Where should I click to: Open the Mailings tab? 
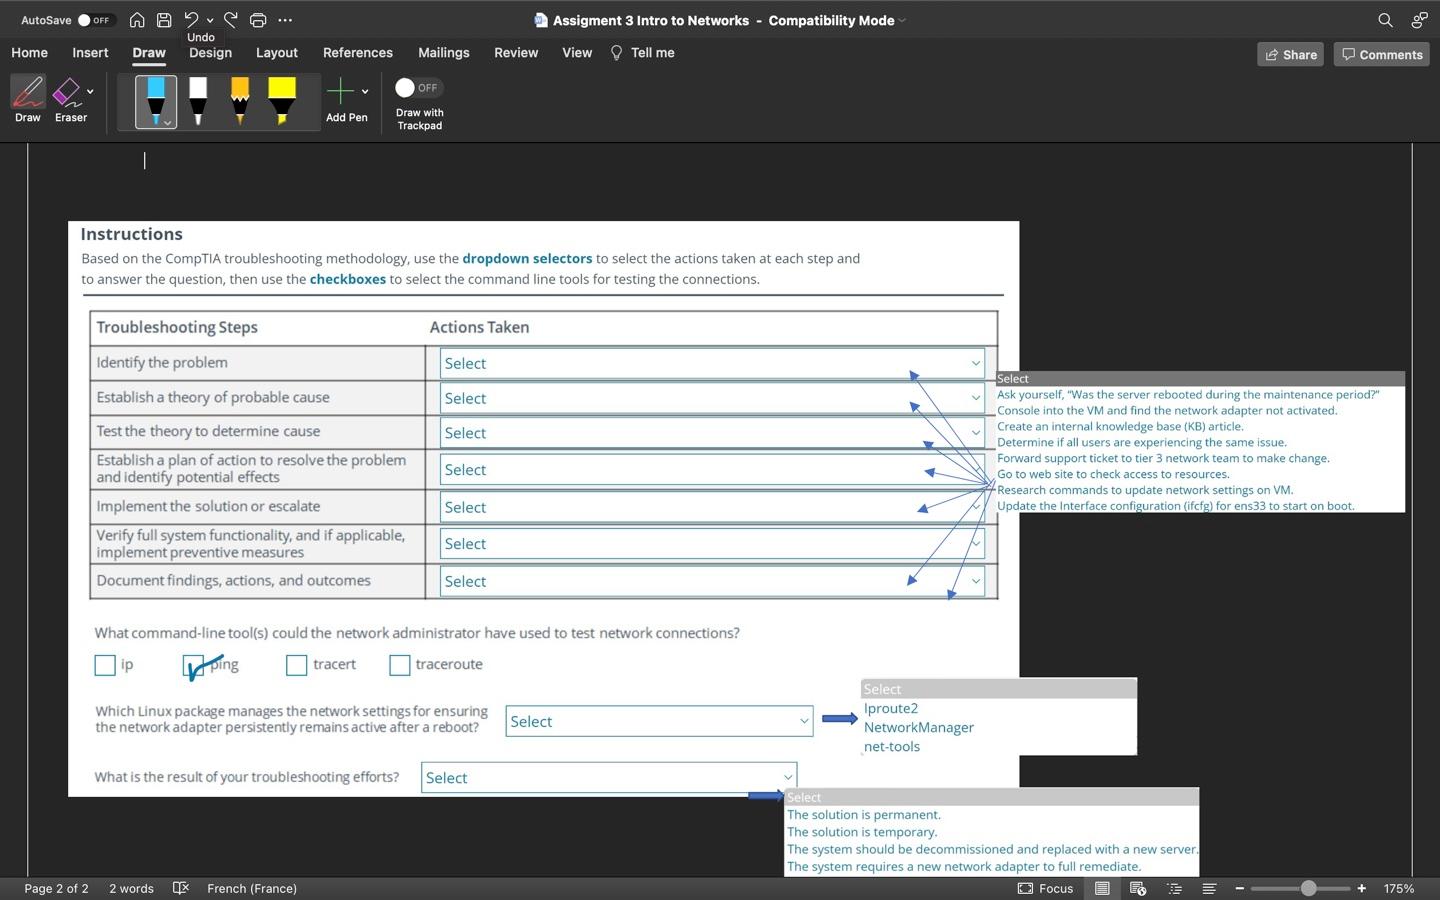tap(444, 53)
